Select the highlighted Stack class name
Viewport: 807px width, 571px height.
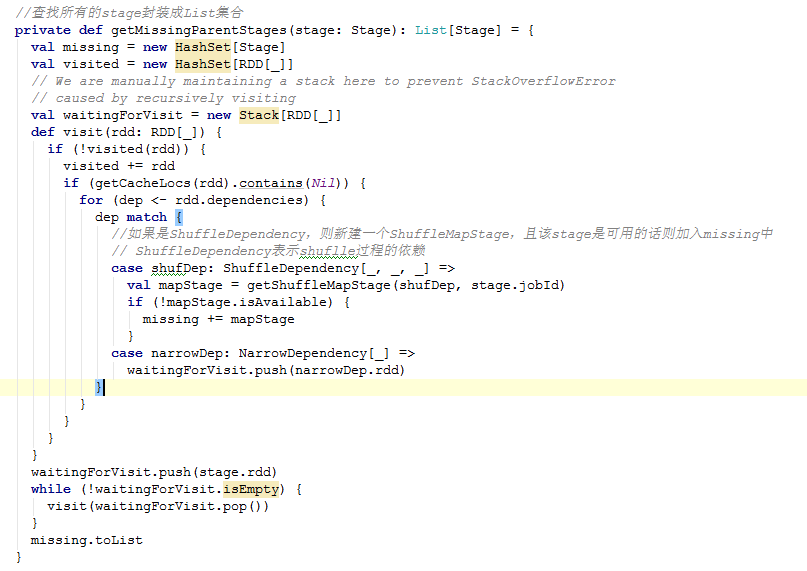pyautogui.click(x=259, y=115)
